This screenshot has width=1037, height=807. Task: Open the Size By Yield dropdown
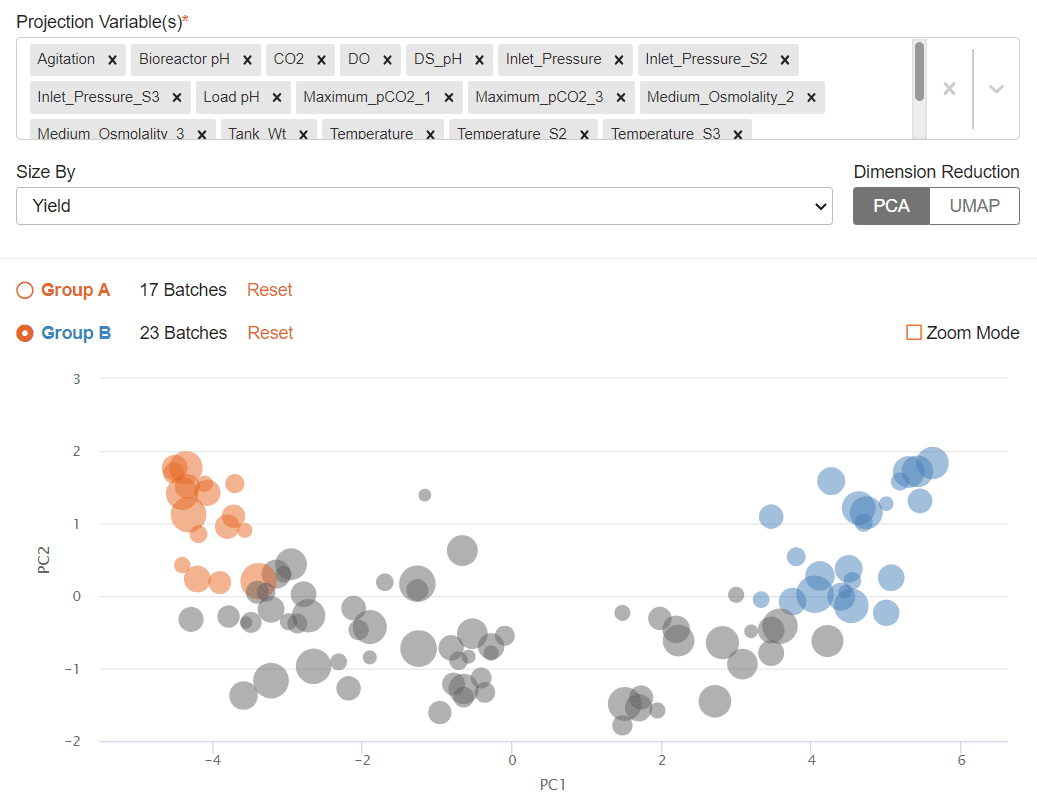coord(424,206)
